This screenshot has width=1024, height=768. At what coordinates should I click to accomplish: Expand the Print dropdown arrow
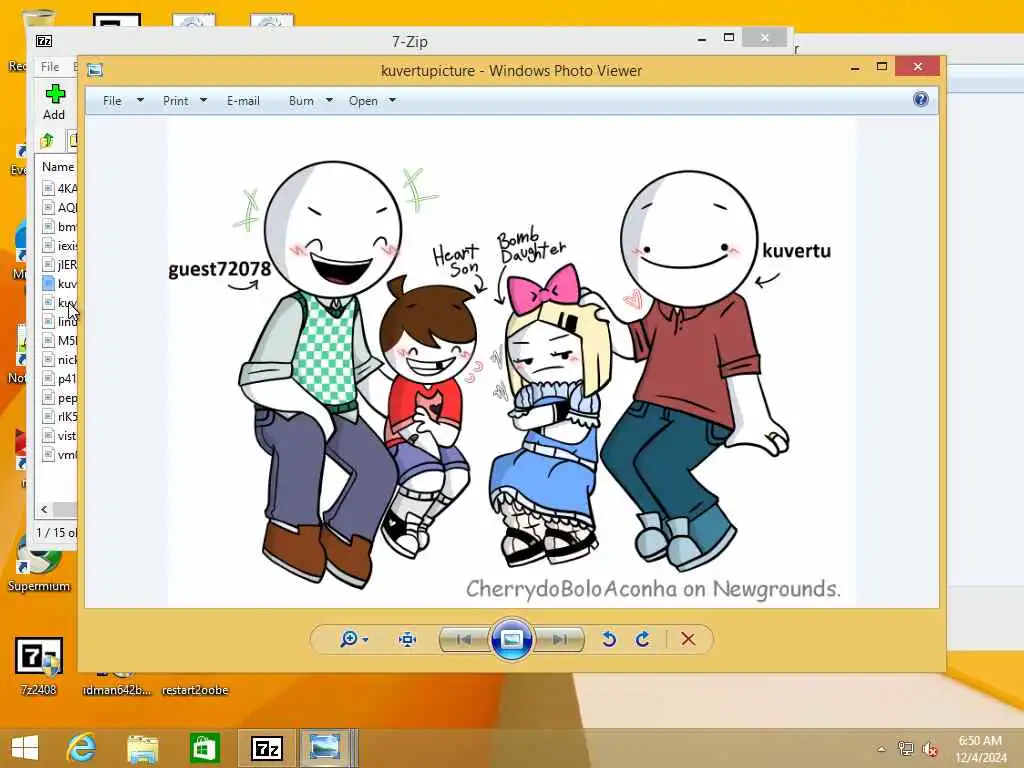(204, 101)
